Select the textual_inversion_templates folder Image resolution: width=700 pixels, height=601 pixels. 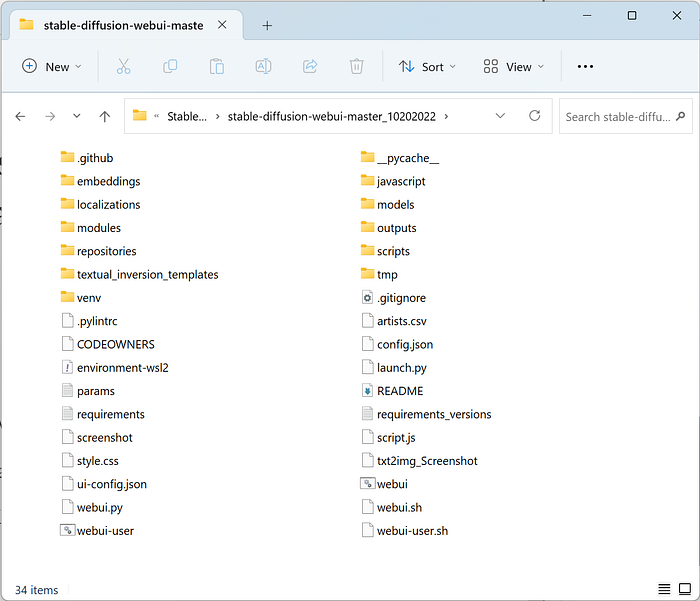coord(139,274)
